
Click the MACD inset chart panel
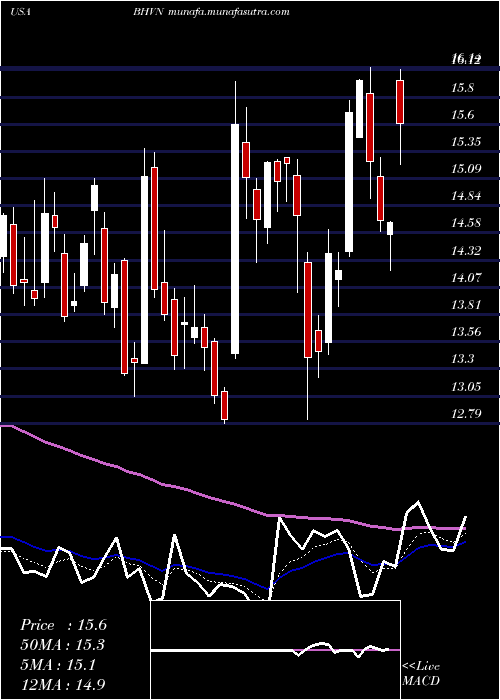276,650
